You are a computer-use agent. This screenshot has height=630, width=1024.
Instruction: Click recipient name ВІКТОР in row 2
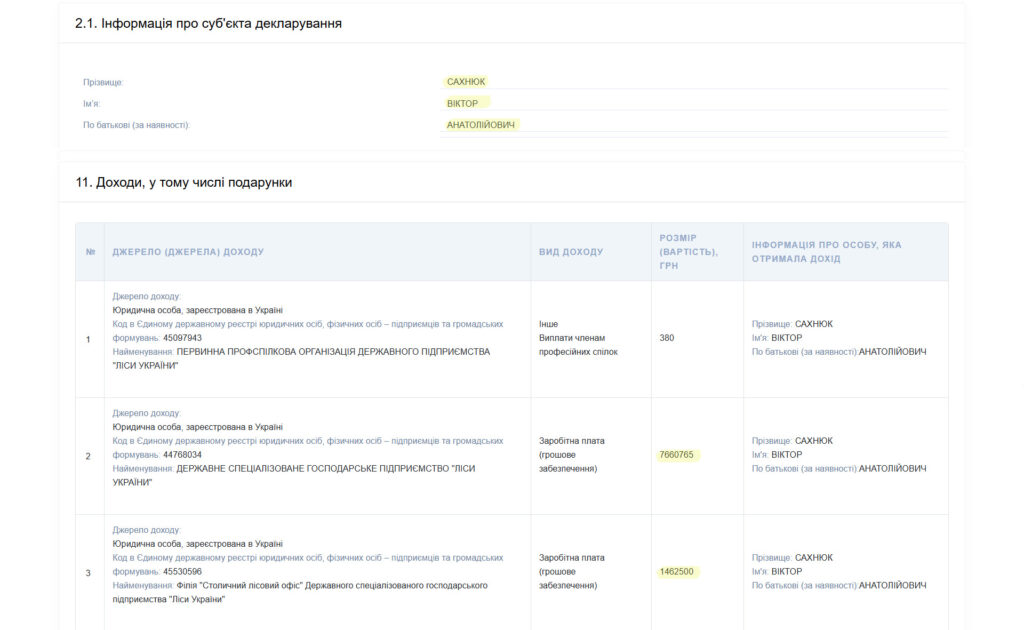tap(786, 455)
